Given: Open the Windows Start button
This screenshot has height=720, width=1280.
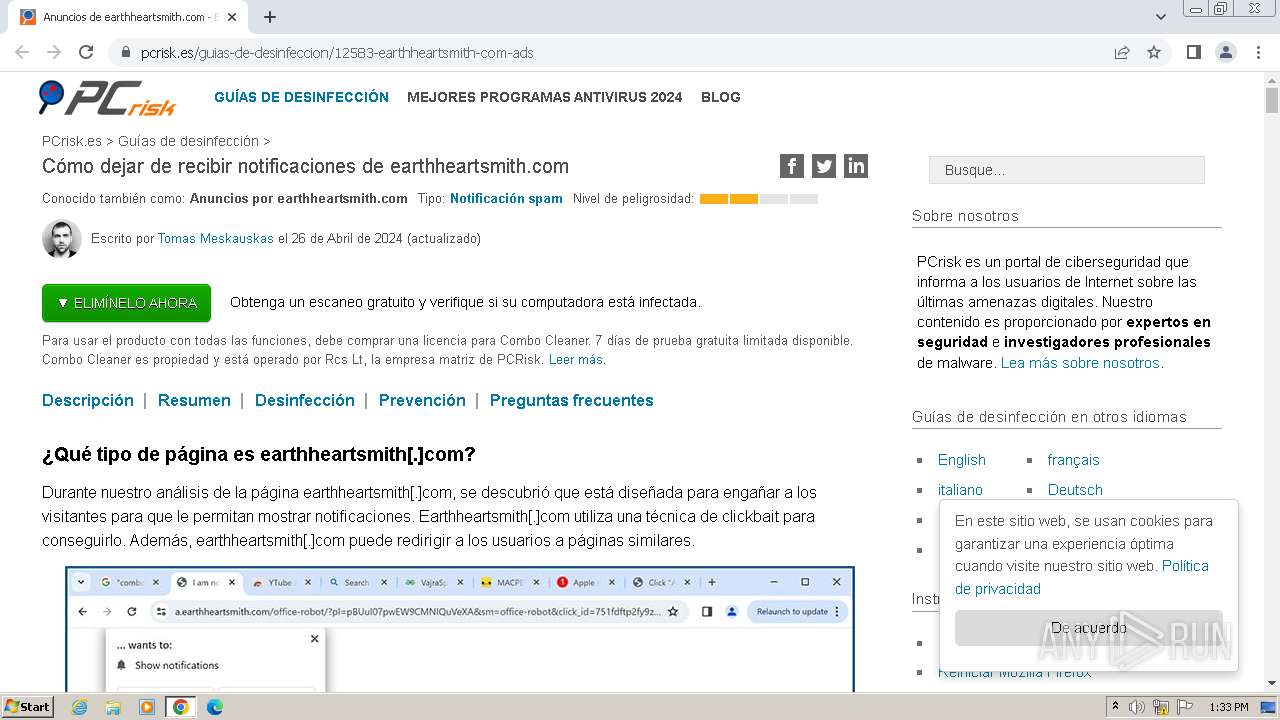Looking at the screenshot, I should pyautogui.click(x=27, y=707).
